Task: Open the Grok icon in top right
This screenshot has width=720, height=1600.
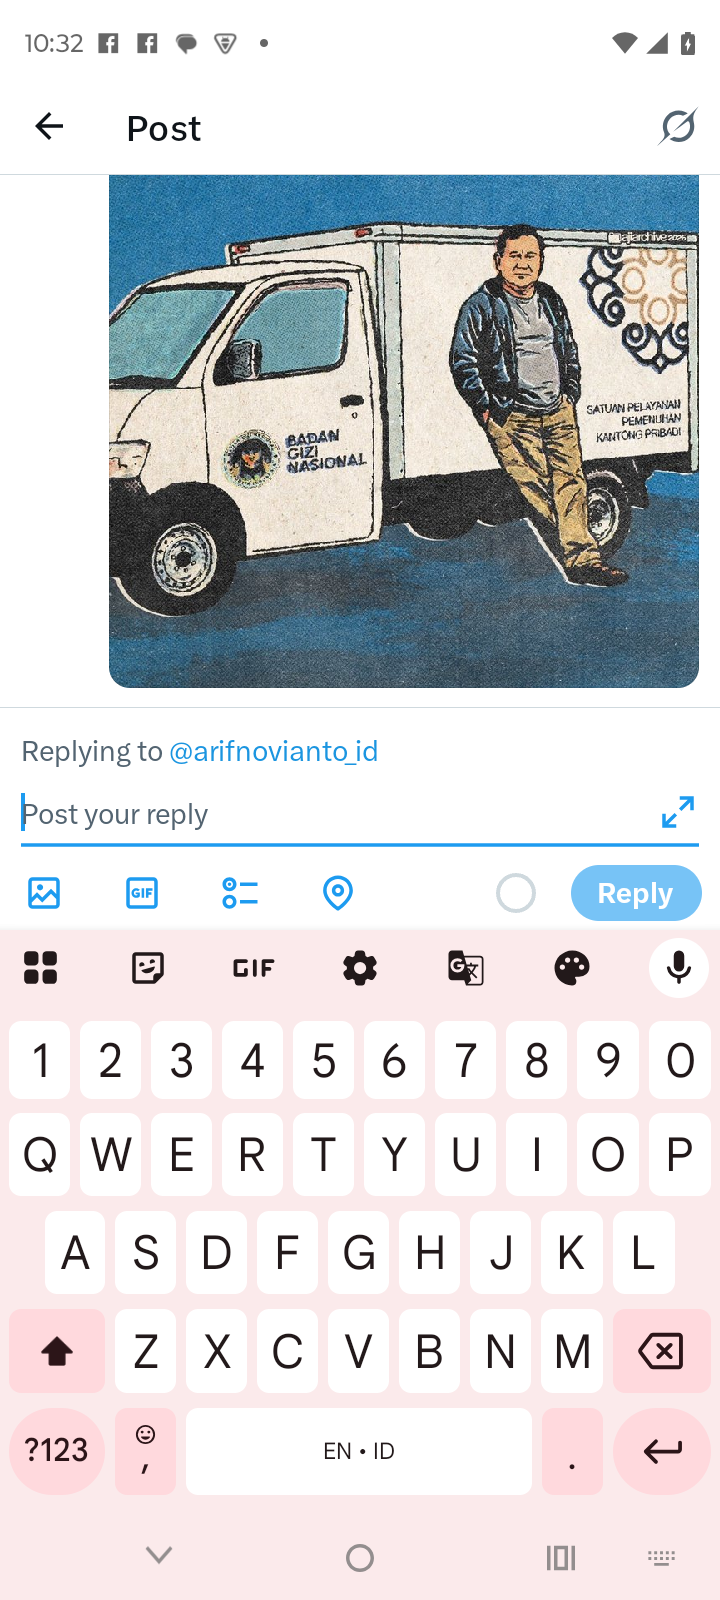Action: 677,127
